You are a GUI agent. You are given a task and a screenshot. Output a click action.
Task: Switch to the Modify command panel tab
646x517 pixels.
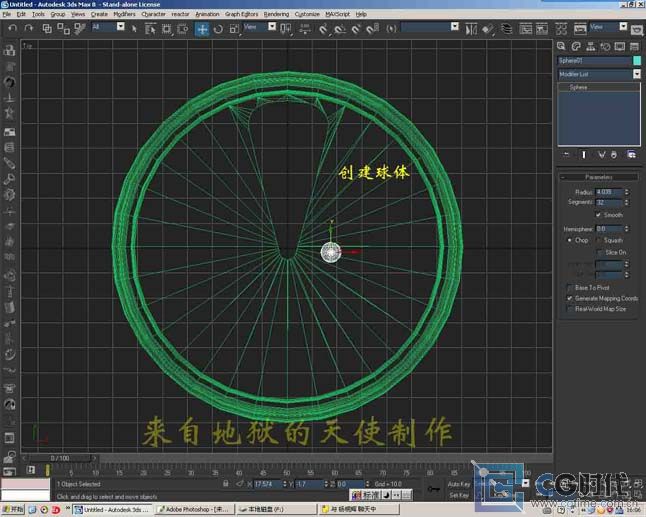(x=576, y=47)
